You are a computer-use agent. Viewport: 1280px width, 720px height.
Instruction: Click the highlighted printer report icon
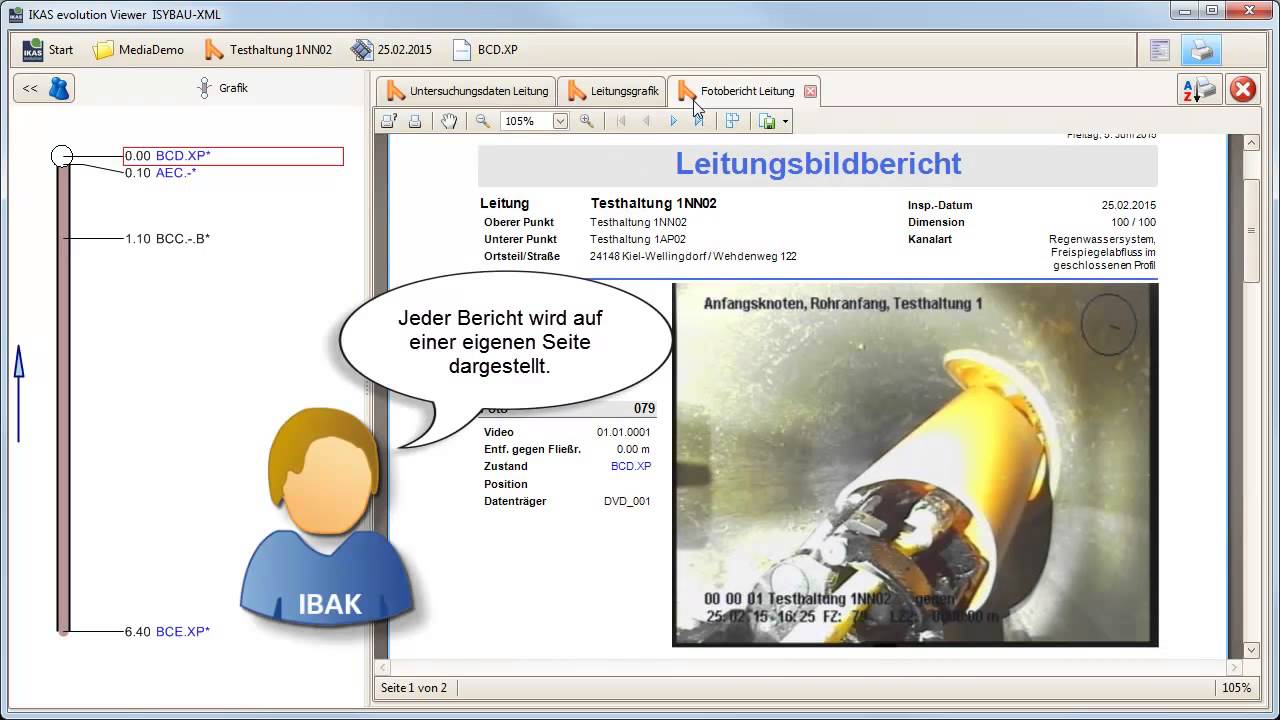pos(1202,49)
